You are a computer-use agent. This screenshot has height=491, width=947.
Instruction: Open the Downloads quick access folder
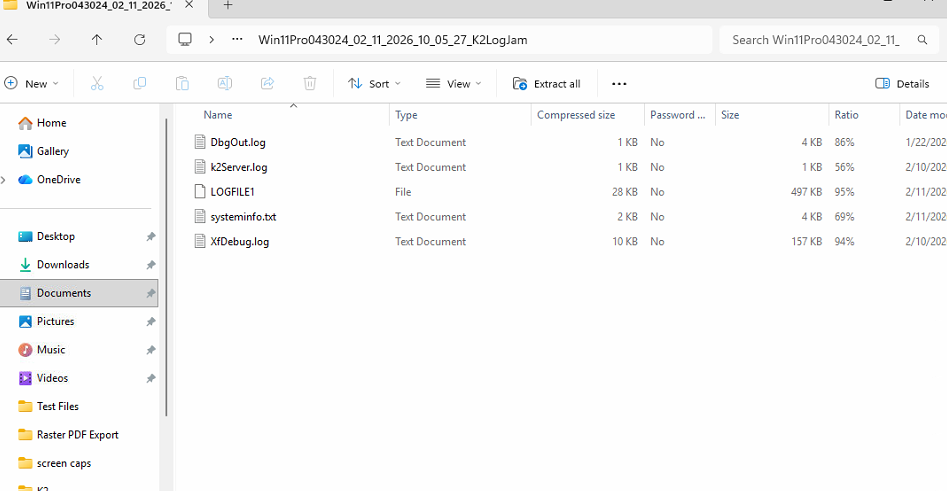pos(54,265)
